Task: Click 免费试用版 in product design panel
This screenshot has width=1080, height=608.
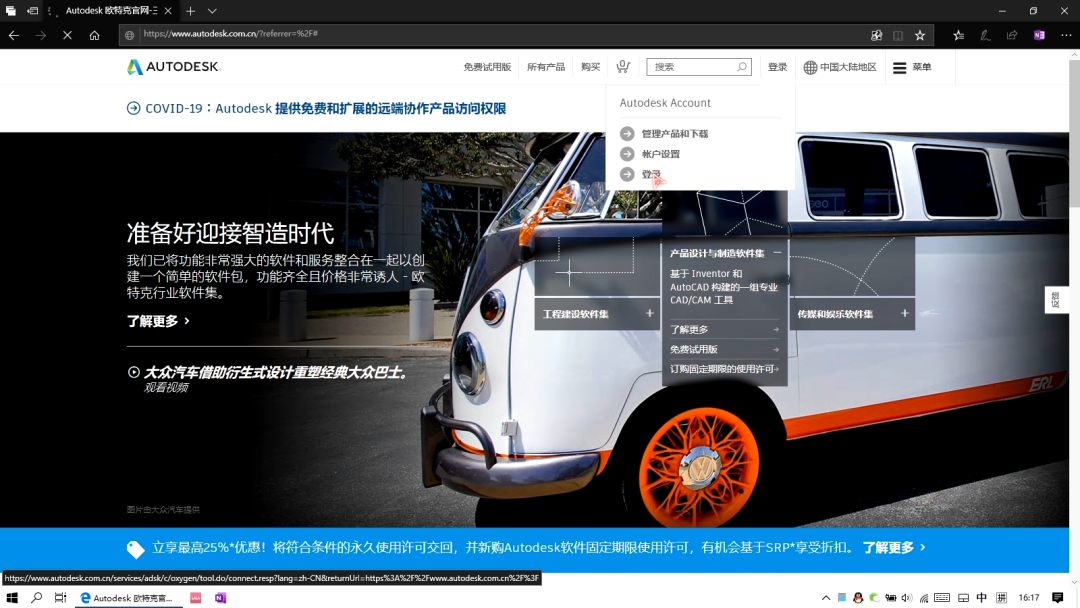Action: (724, 349)
